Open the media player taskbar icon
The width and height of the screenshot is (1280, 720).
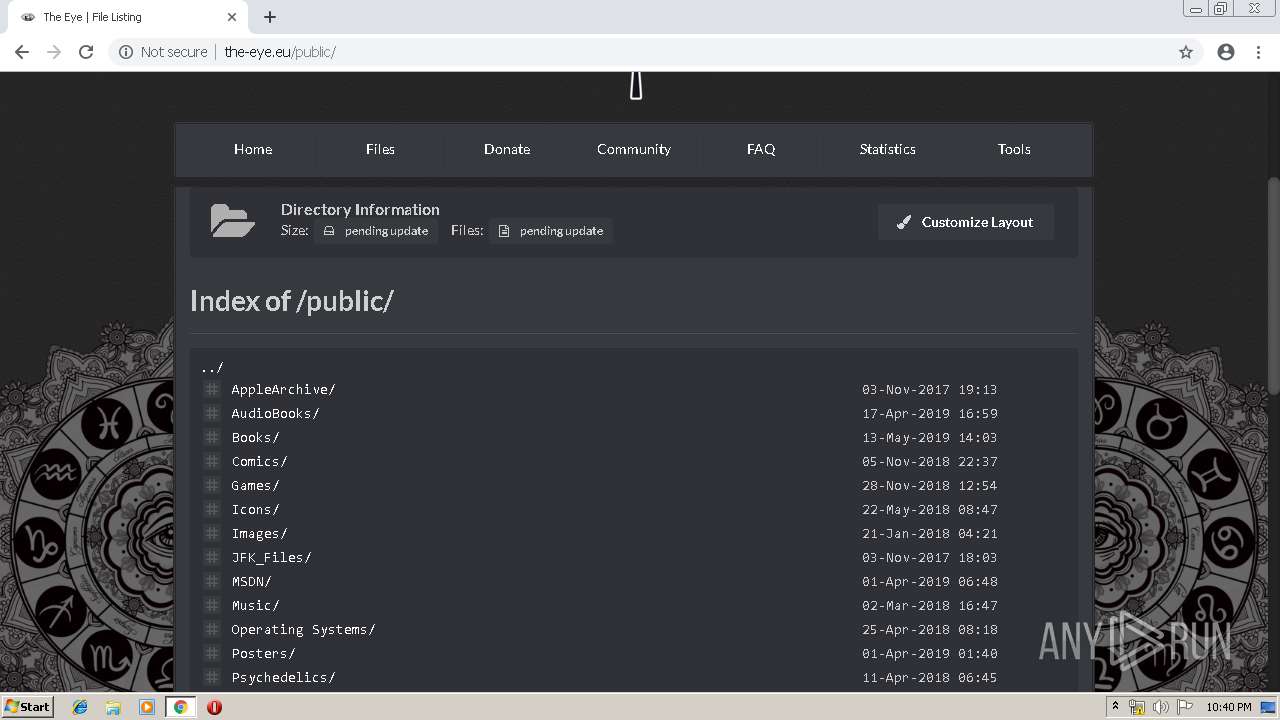[x=147, y=707]
